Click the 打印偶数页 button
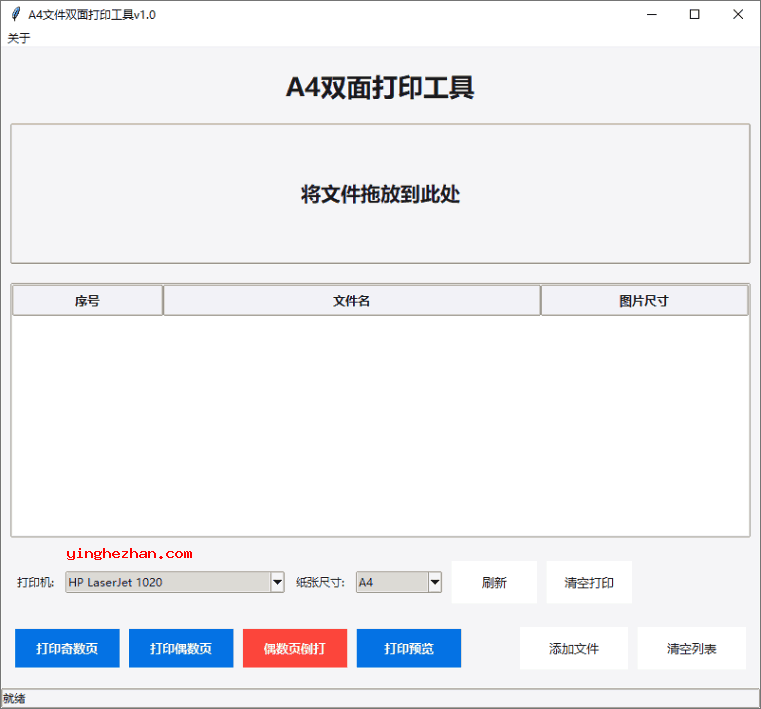The width and height of the screenshot is (761, 709). (181, 648)
